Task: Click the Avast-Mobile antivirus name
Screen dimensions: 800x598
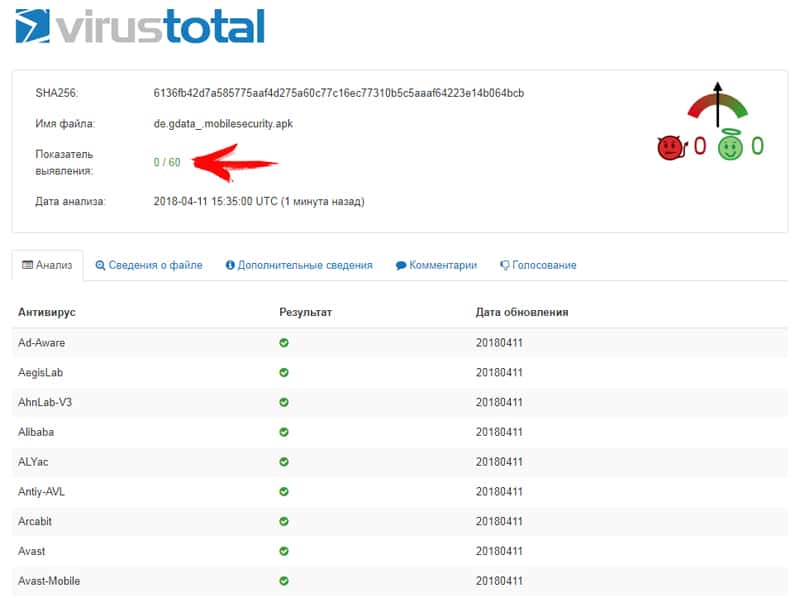Action: (x=49, y=581)
